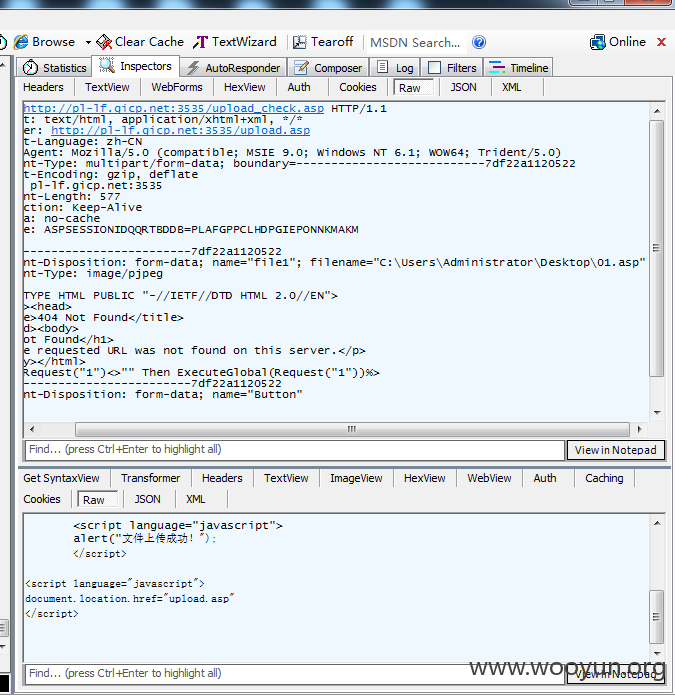
Task: Click the document.location.href response line
Action: point(130,599)
